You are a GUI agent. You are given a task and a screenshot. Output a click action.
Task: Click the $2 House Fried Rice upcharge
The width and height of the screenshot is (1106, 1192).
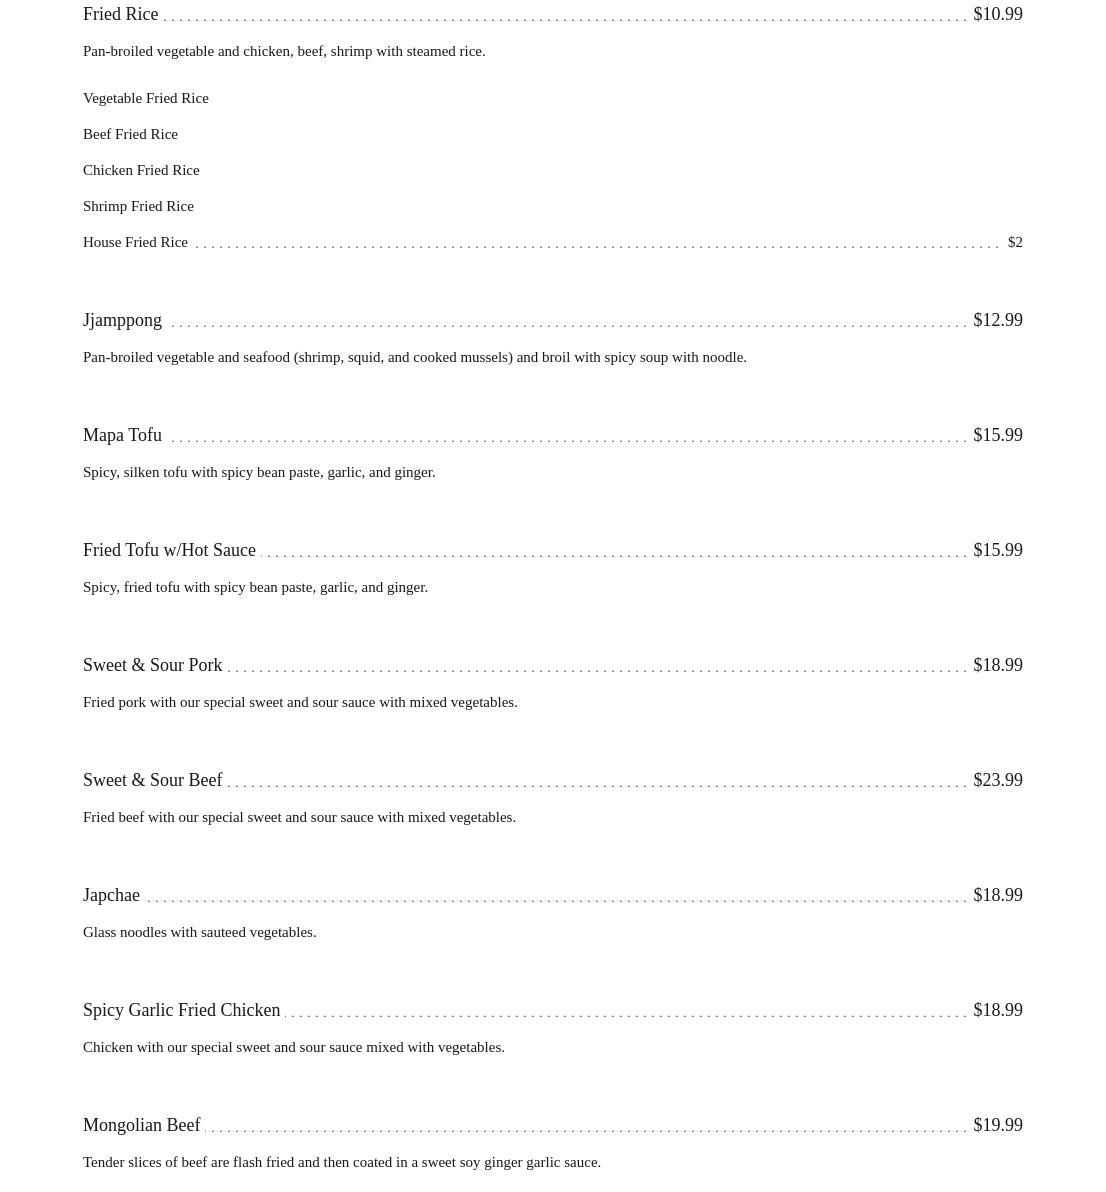point(1015,242)
